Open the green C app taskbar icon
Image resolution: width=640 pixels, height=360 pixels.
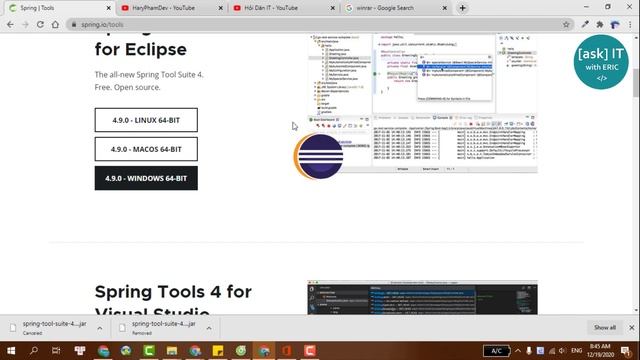[149, 351]
